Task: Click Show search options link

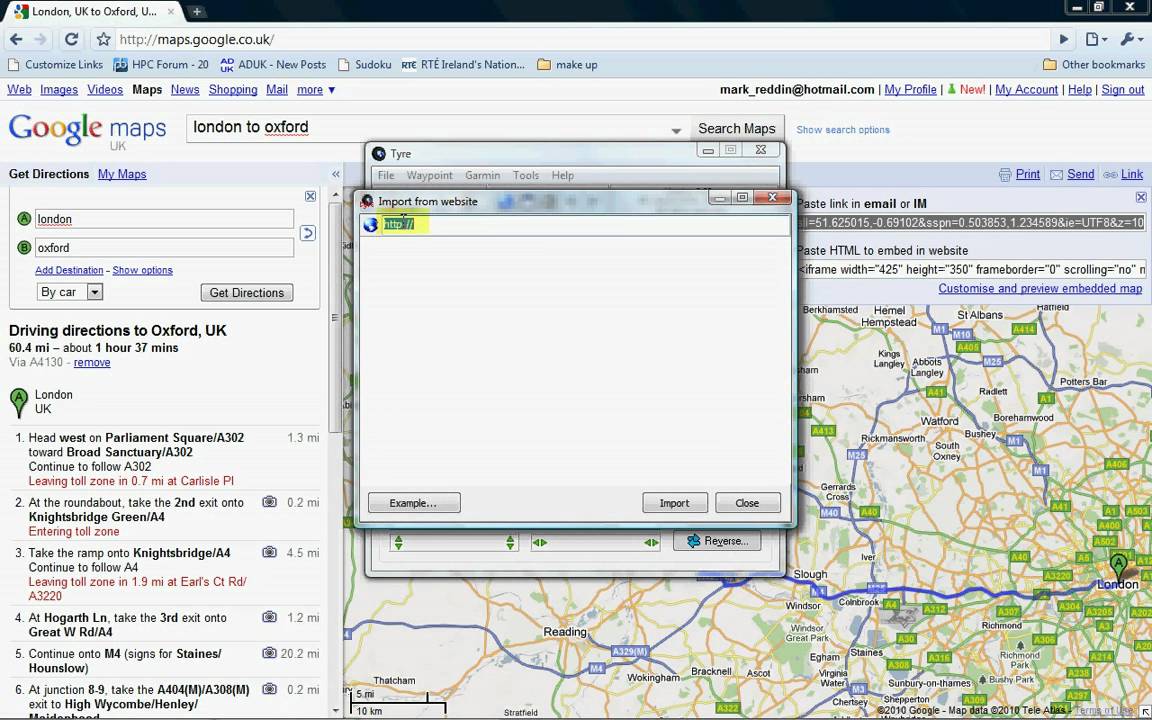Action: tap(843, 129)
